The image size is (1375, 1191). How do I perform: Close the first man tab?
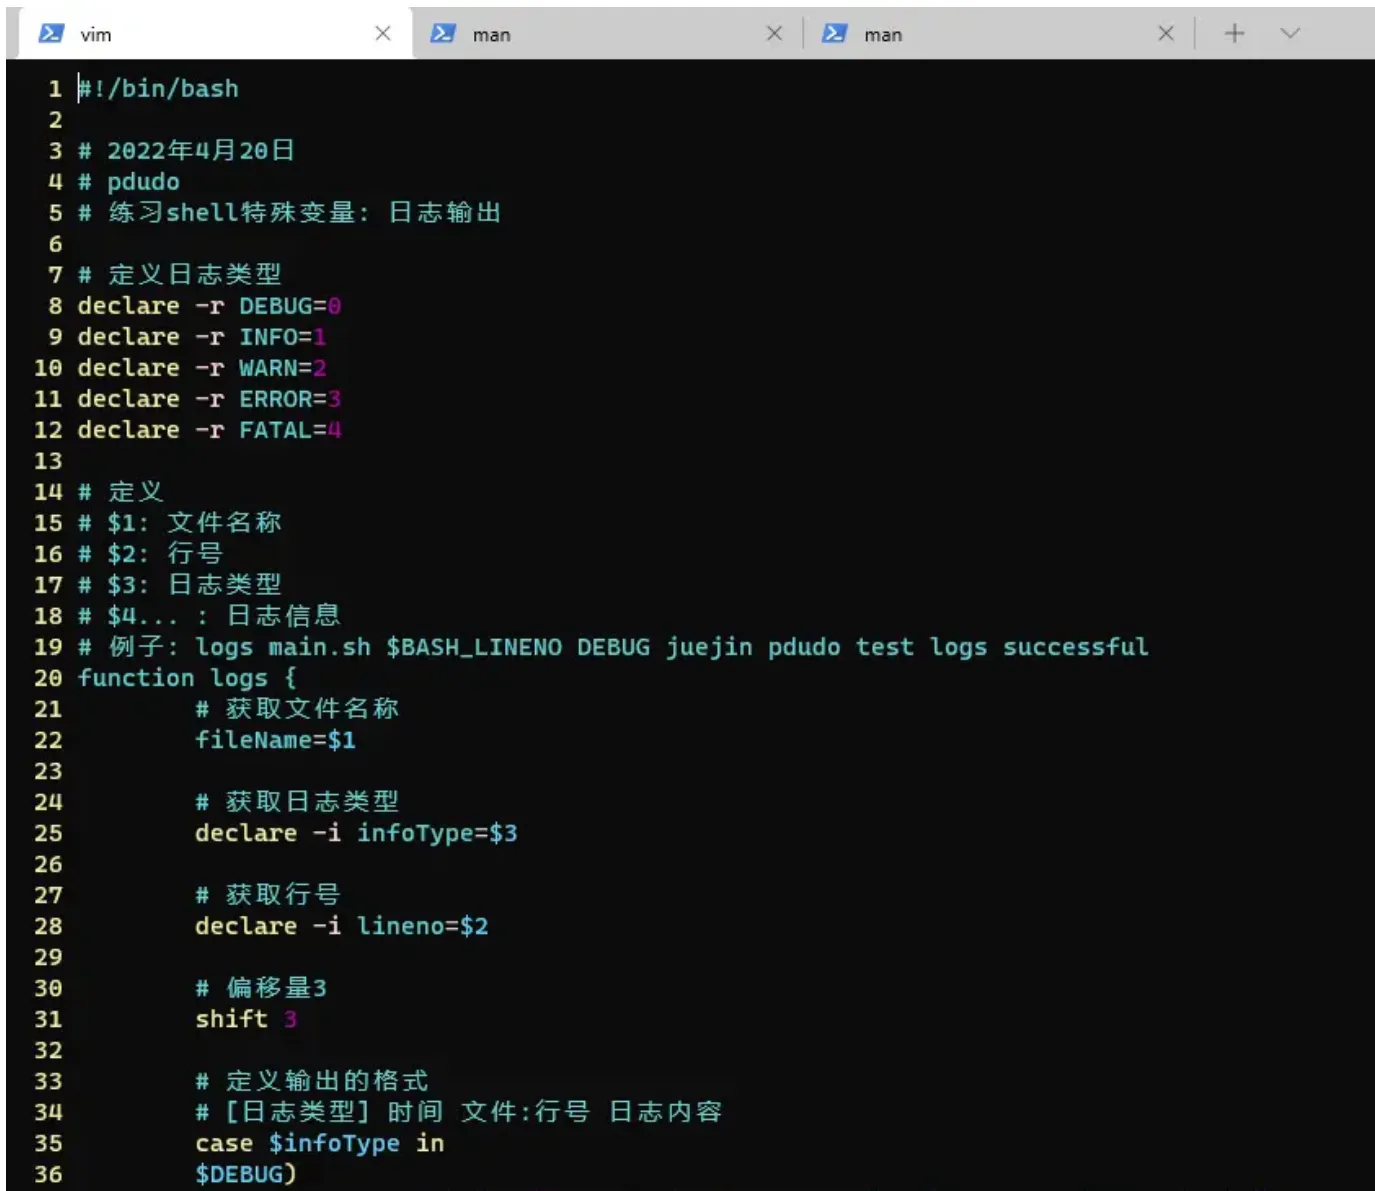pyautogui.click(x=774, y=34)
